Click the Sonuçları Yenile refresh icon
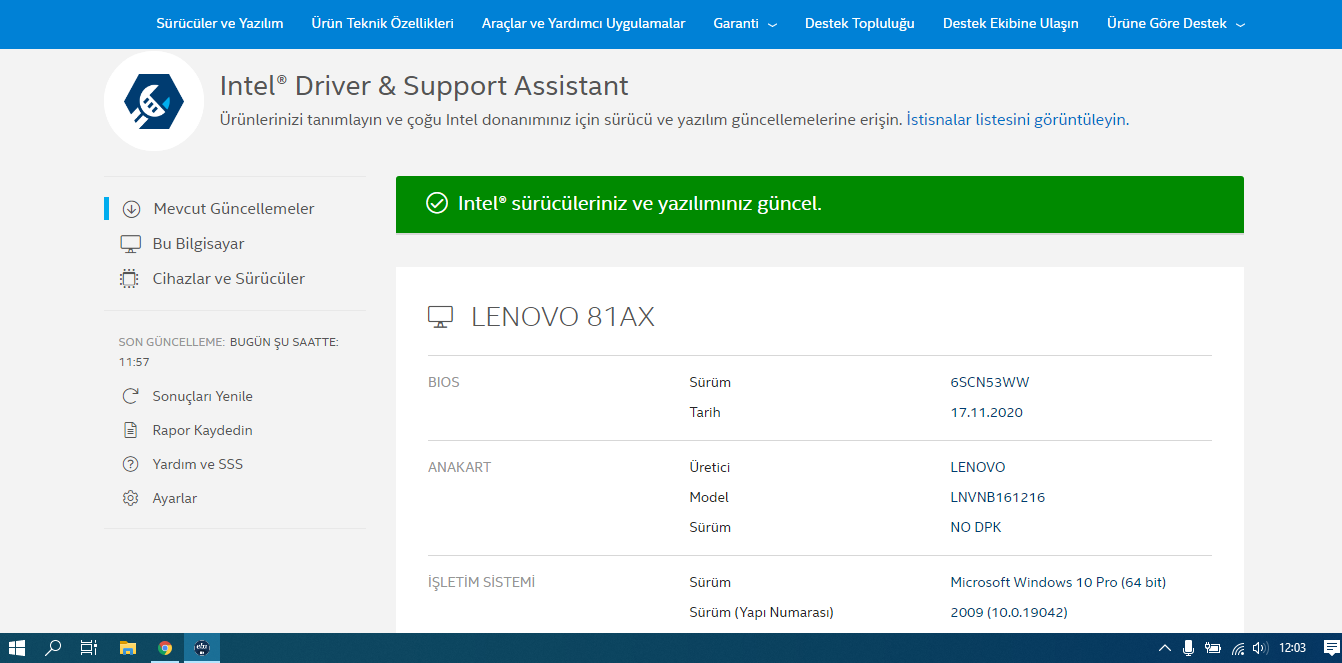Image resolution: width=1342 pixels, height=663 pixels. (x=130, y=396)
